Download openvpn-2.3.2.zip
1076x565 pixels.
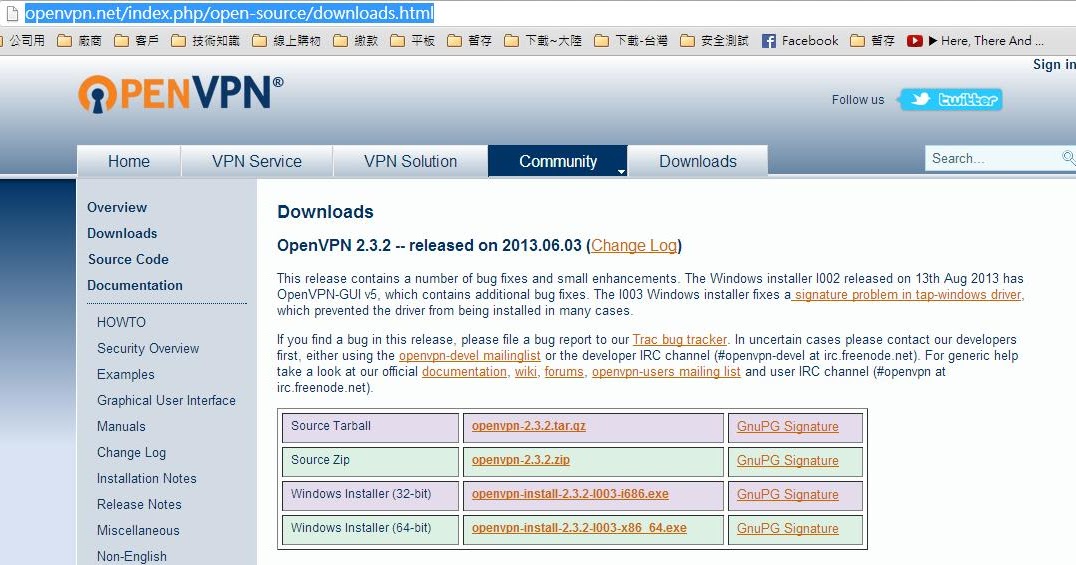521,460
